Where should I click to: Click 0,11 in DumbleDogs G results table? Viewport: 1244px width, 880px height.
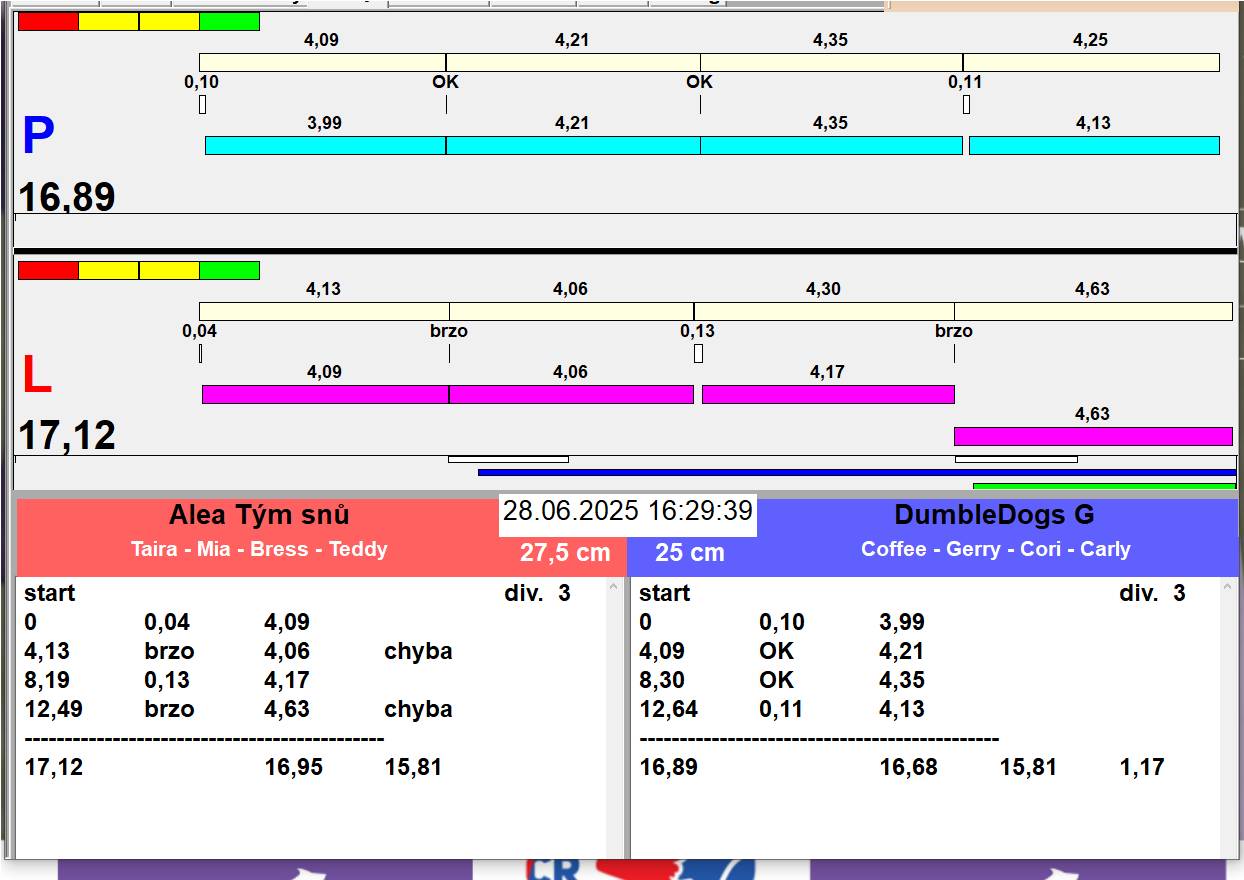[x=781, y=709]
